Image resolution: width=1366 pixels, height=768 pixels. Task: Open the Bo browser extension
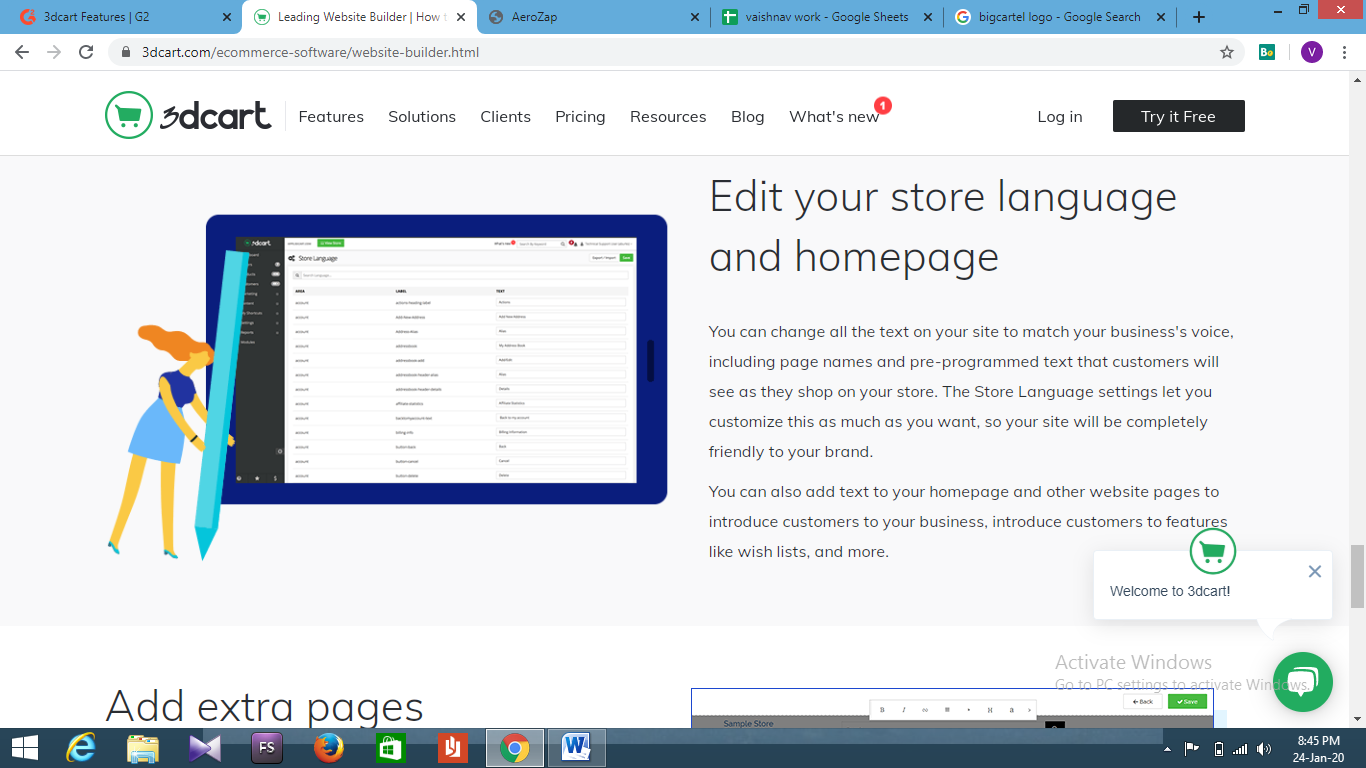click(x=1267, y=52)
